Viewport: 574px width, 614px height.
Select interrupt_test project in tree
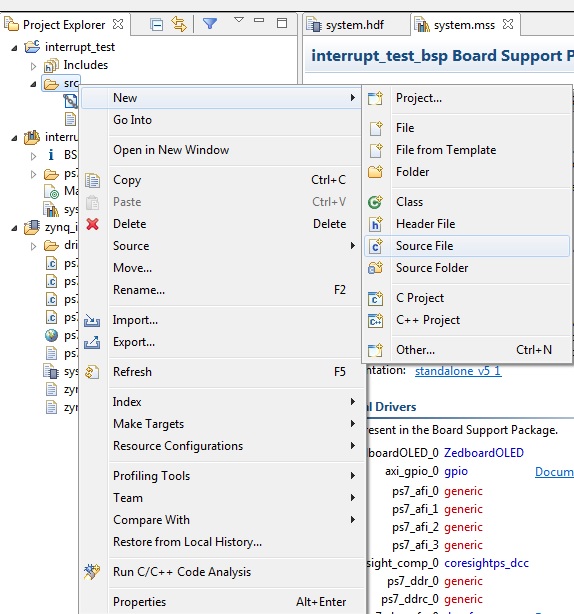tap(70, 47)
